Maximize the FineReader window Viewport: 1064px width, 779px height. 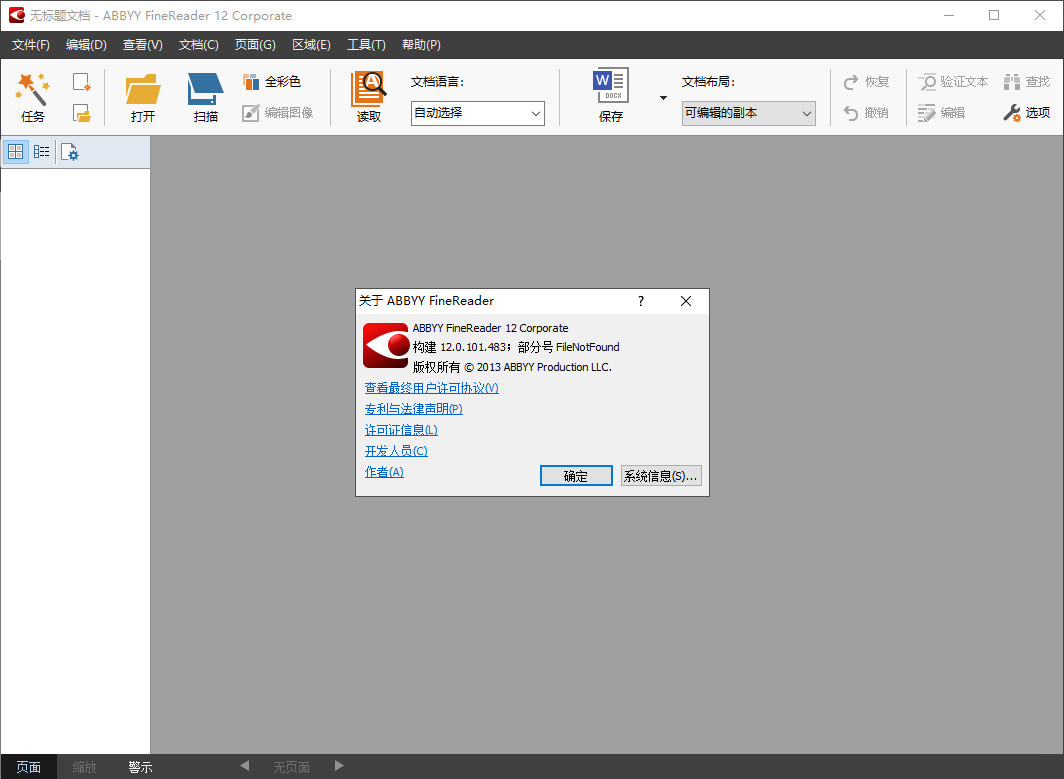coord(994,15)
